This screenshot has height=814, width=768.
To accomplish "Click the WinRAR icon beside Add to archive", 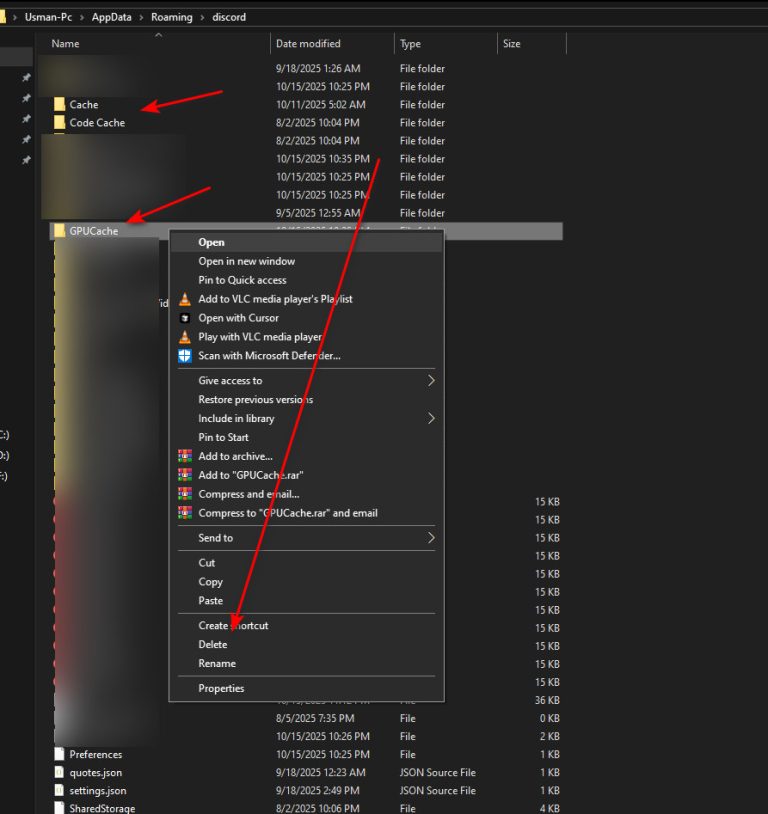I will [184, 456].
